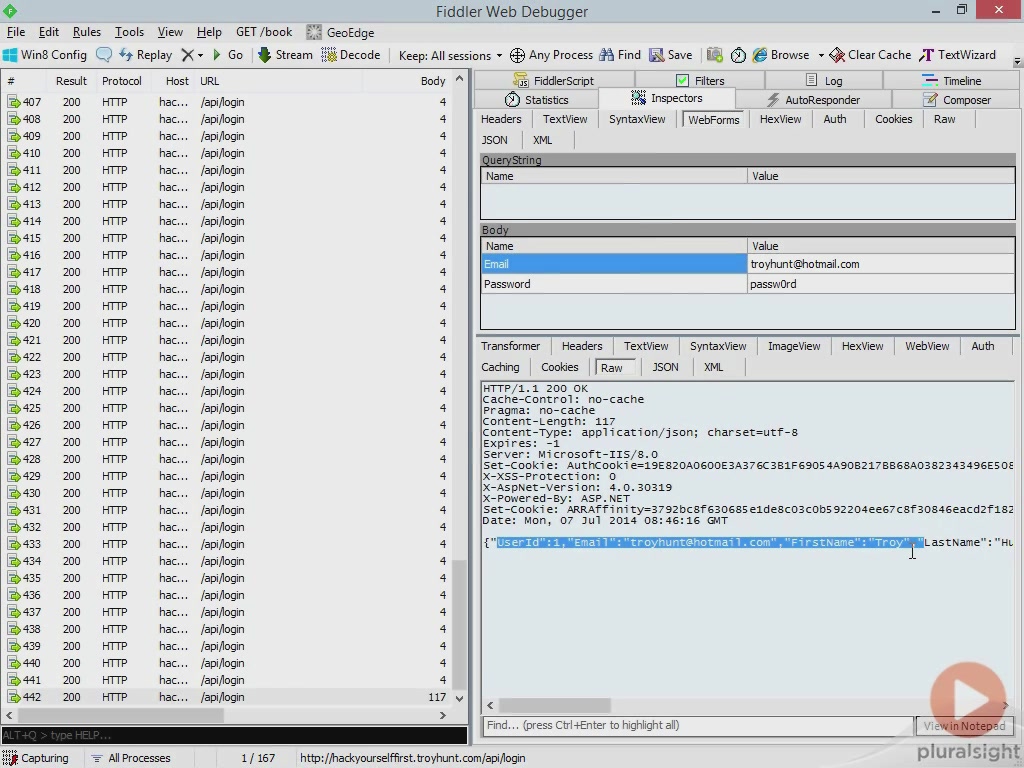Switch to the Timeline tab
Image resolution: width=1024 pixels, height=768 pixels.
(951, 81)
